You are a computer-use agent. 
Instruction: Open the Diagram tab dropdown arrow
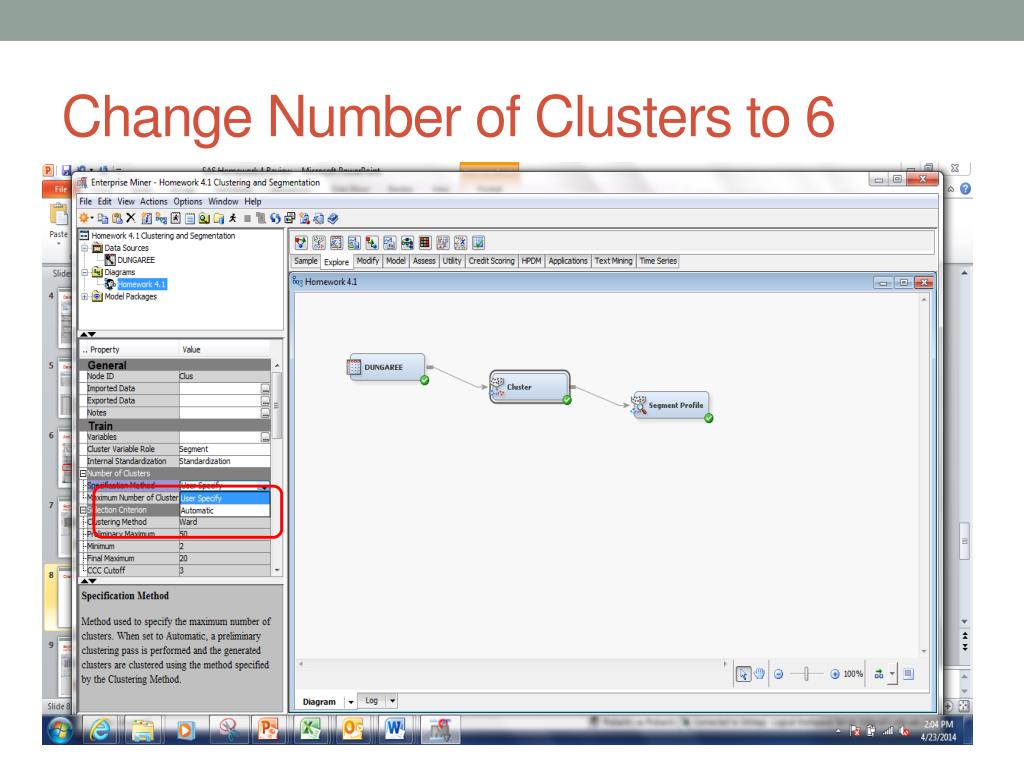point(351,702)
